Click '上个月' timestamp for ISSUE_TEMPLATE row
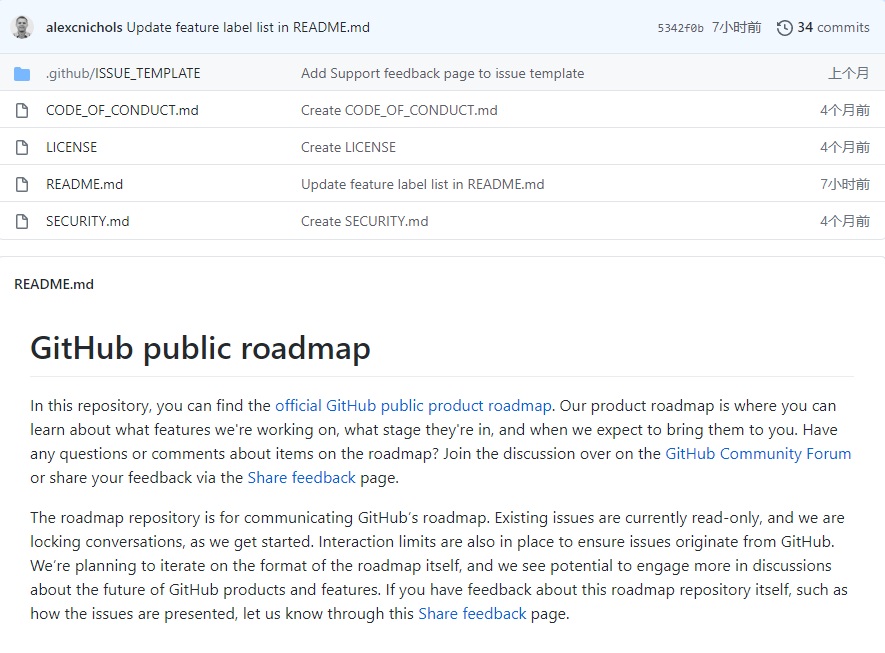The height and width of the screenshot is (653, 885). click(849, 73)
